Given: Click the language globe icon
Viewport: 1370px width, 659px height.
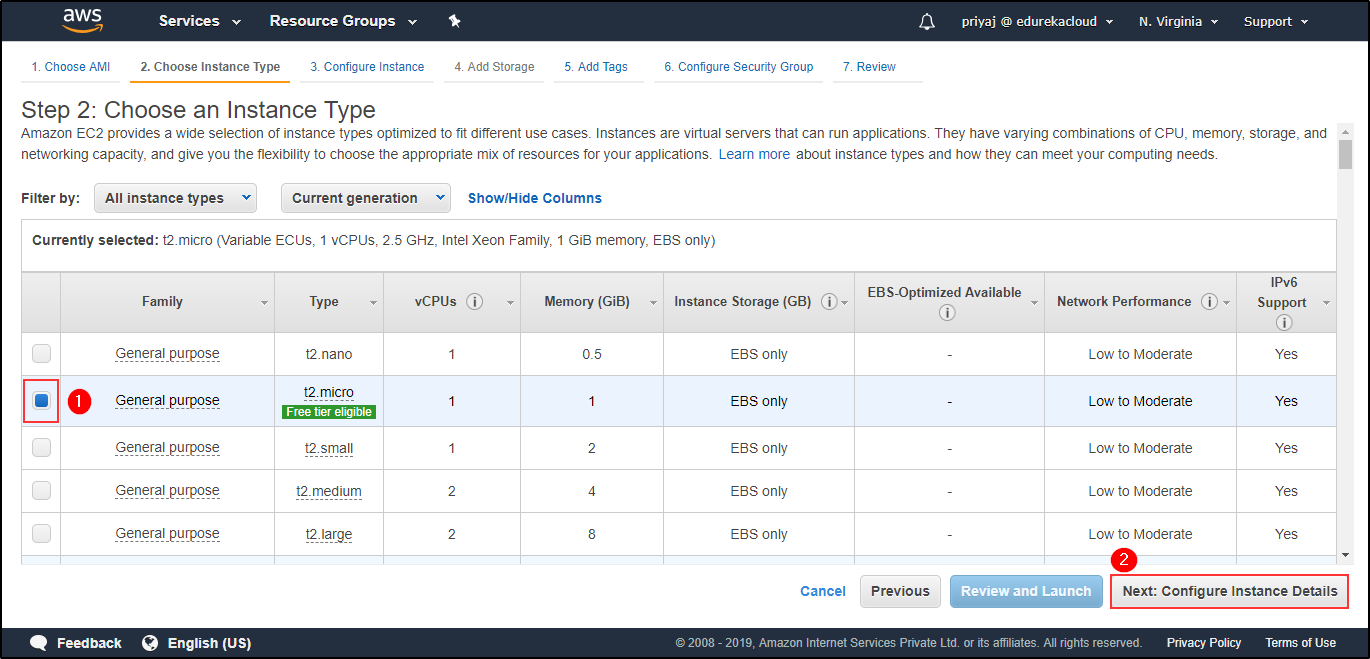Looking at the screenshot, I should pyautogui.click(x=150, y=643).
